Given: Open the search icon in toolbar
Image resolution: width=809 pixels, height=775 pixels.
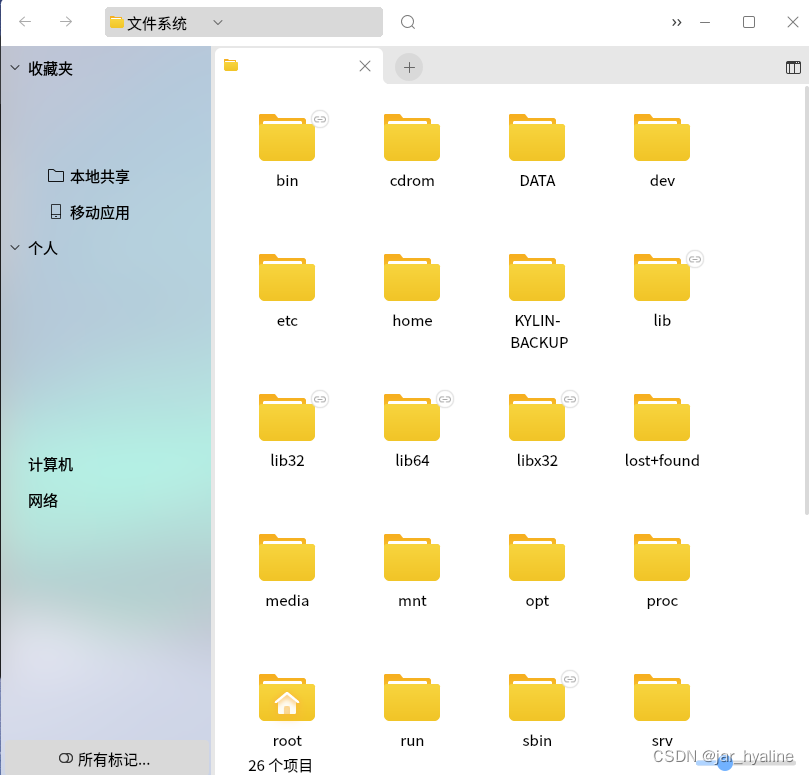Looking at the screenshot, I should click(x=406, y=21).
